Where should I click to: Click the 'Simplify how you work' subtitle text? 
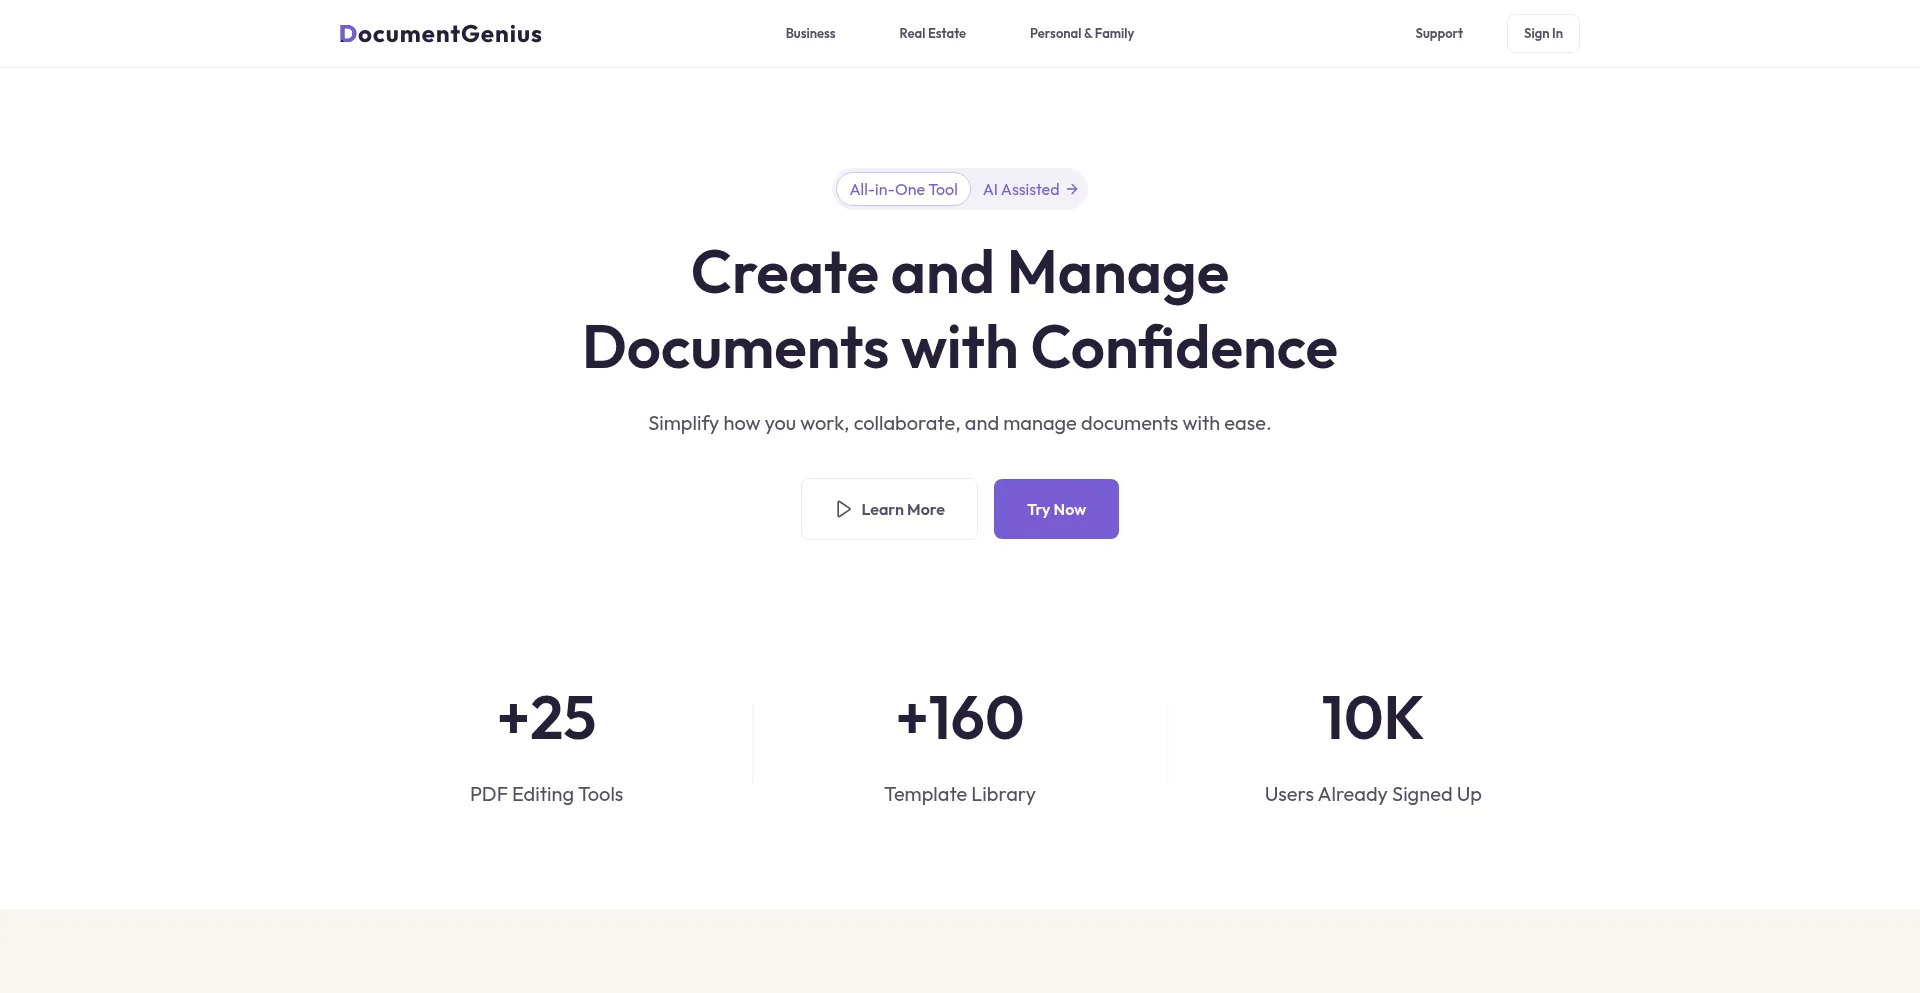coord(960,423)
